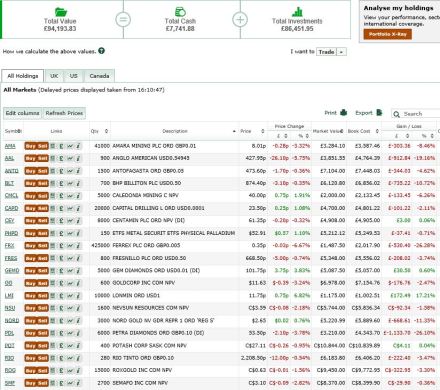Open the chart icon for PDL row
The height and width of the screenshot is (390, 440).
coord(70,333)
